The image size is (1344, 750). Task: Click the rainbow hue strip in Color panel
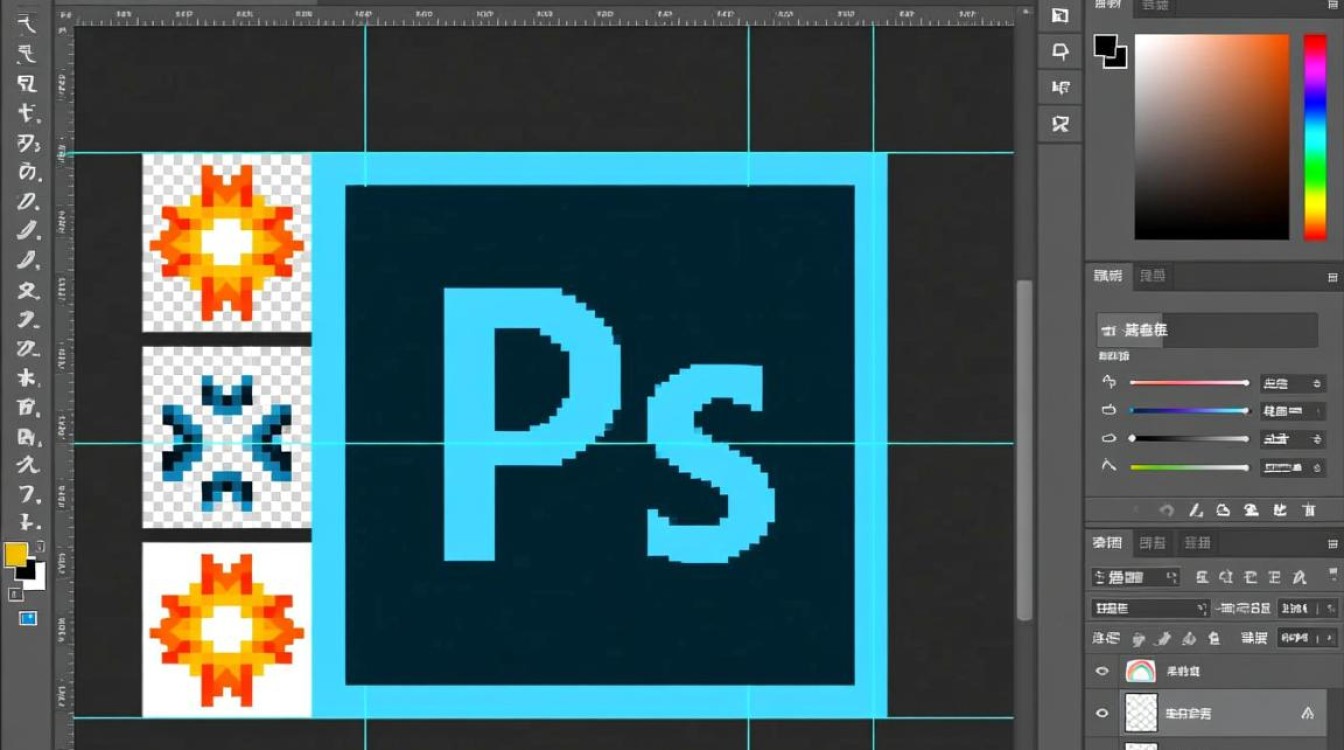point(1315,137)
